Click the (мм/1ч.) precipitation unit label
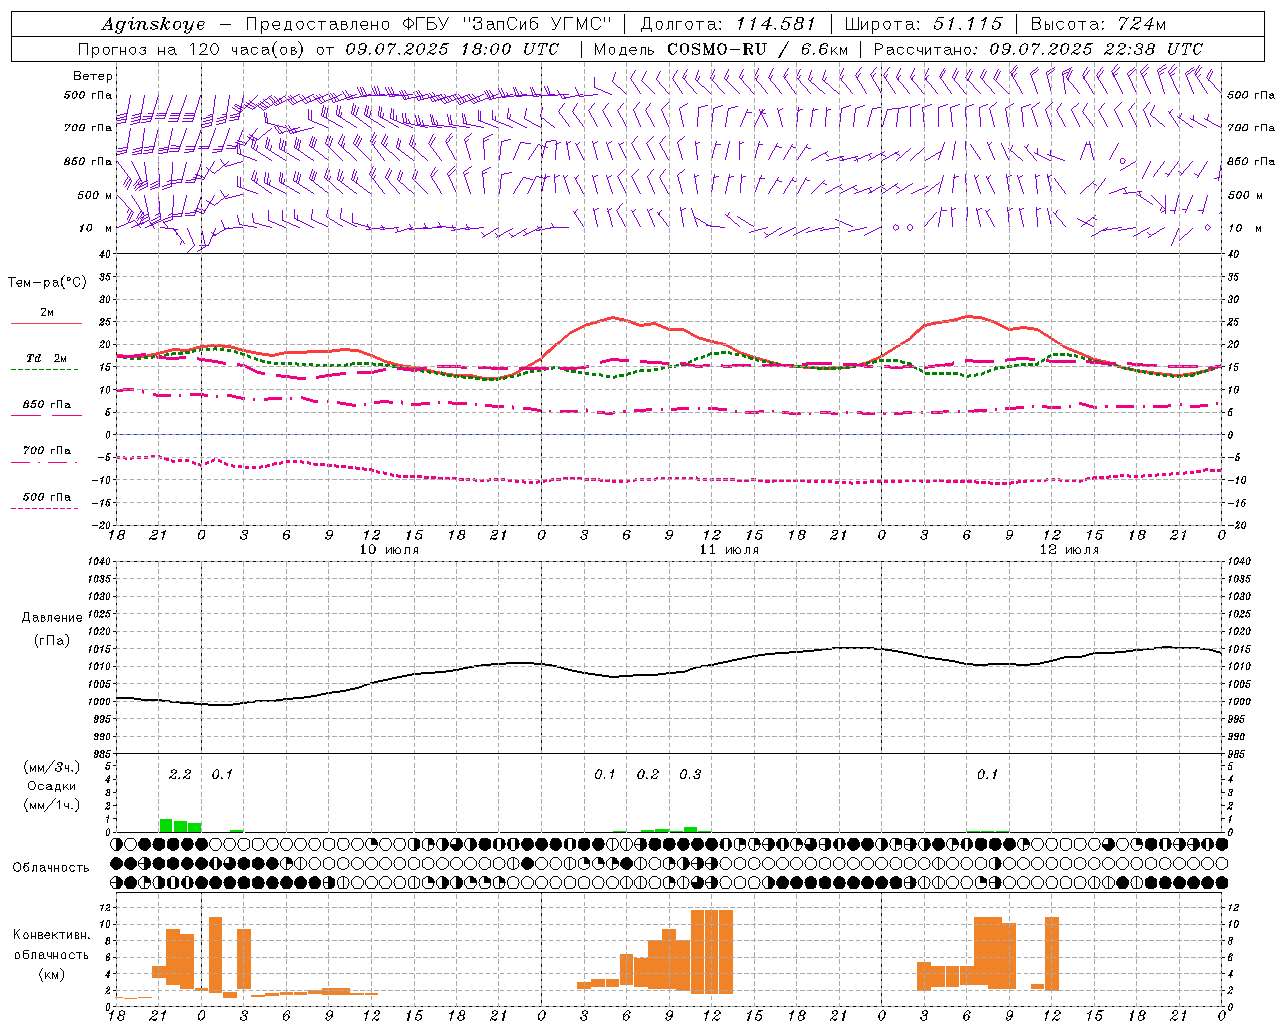This screenshot has height=1024, width=1280. (x=52, y=805)
